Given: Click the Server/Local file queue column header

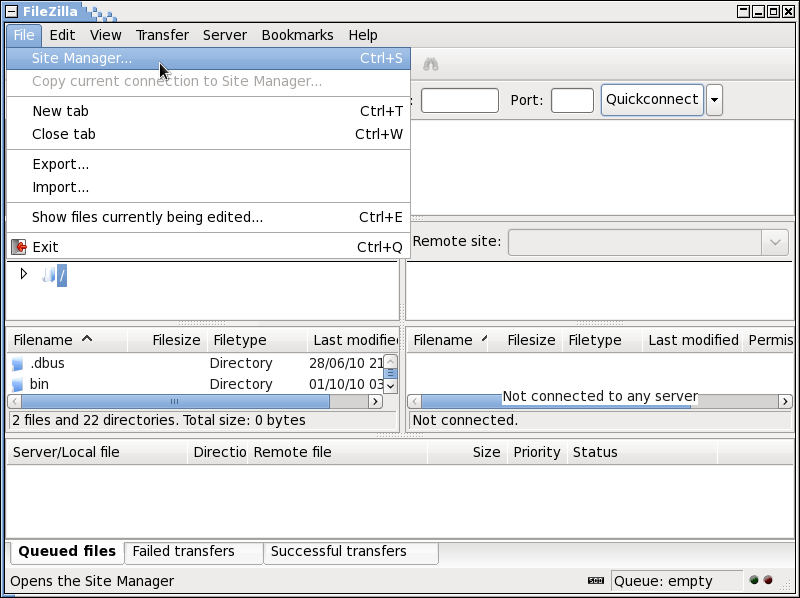Looking at the screenshot, I should pos(97,452).
